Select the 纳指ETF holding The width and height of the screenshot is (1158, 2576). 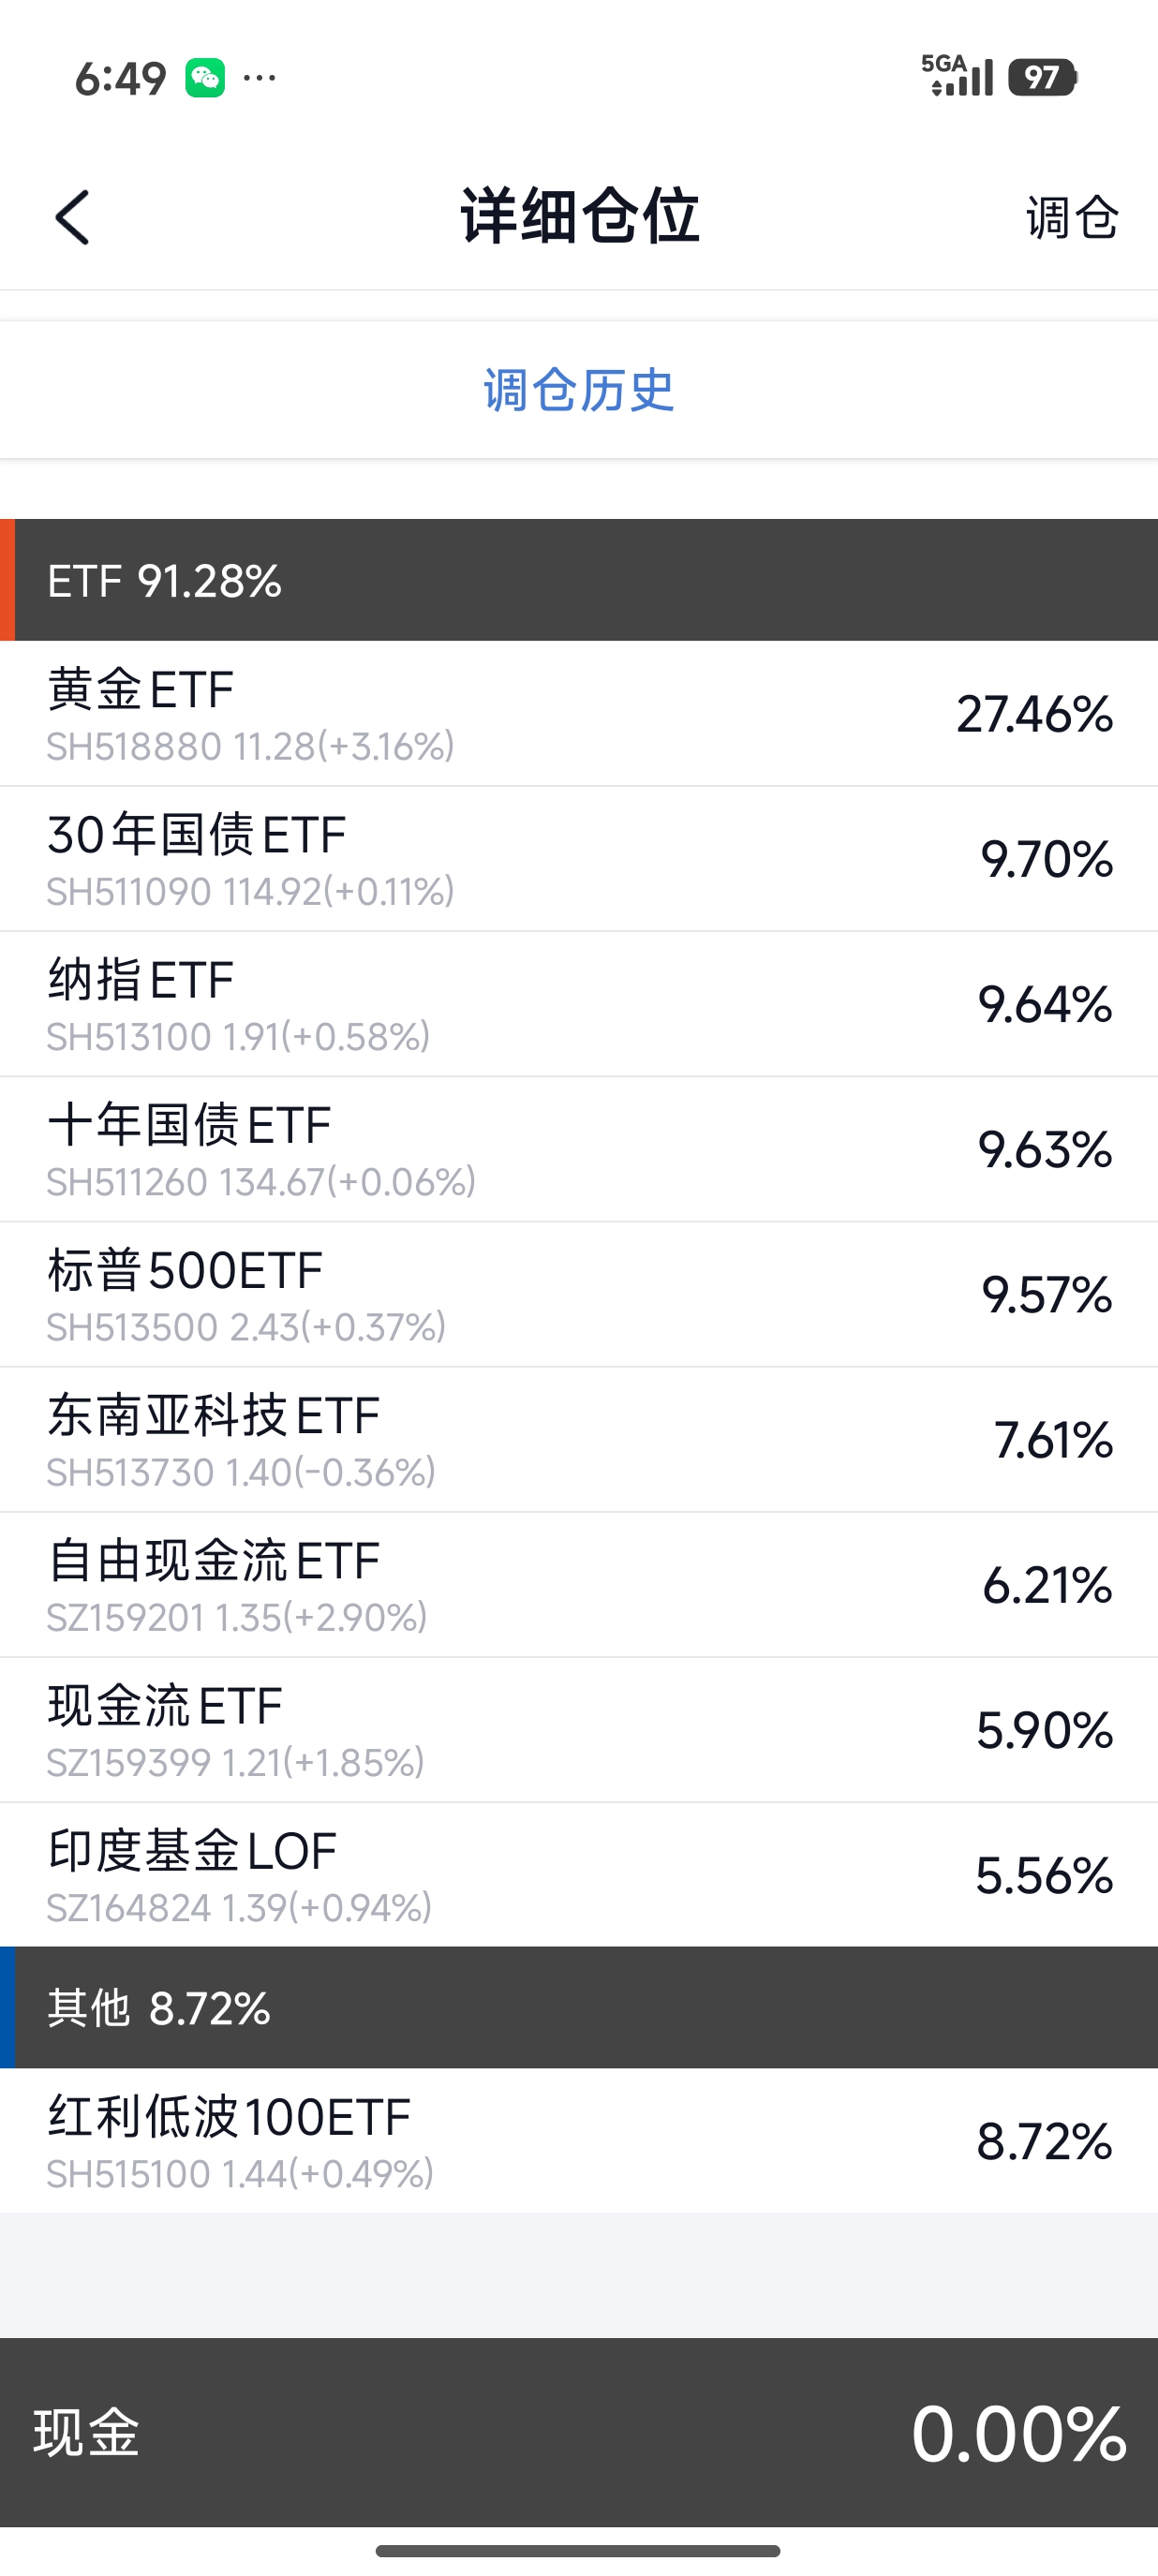click(x=579, y=1004)
